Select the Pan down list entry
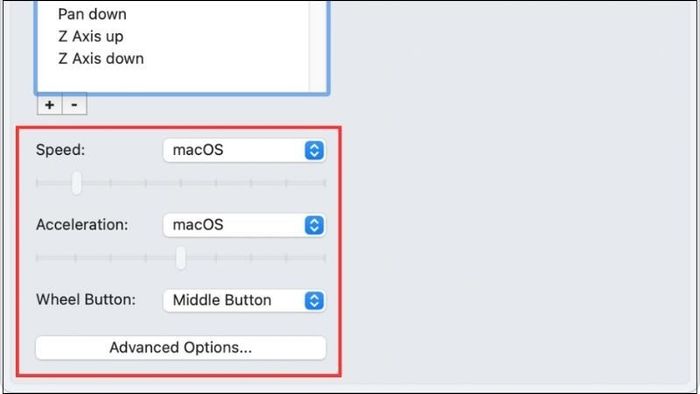Screen dimensions: 700x394 [x=92, y=14]
